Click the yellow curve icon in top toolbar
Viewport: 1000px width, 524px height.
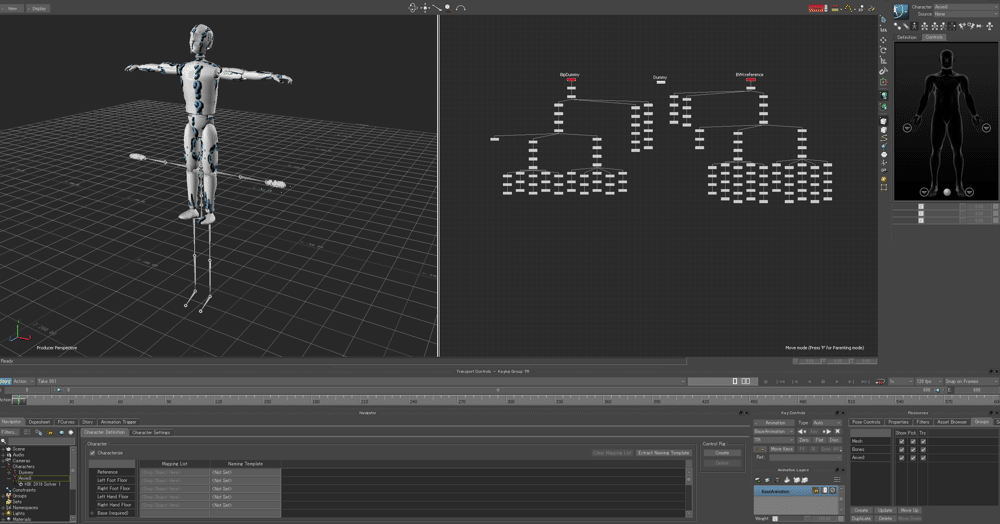848,8
